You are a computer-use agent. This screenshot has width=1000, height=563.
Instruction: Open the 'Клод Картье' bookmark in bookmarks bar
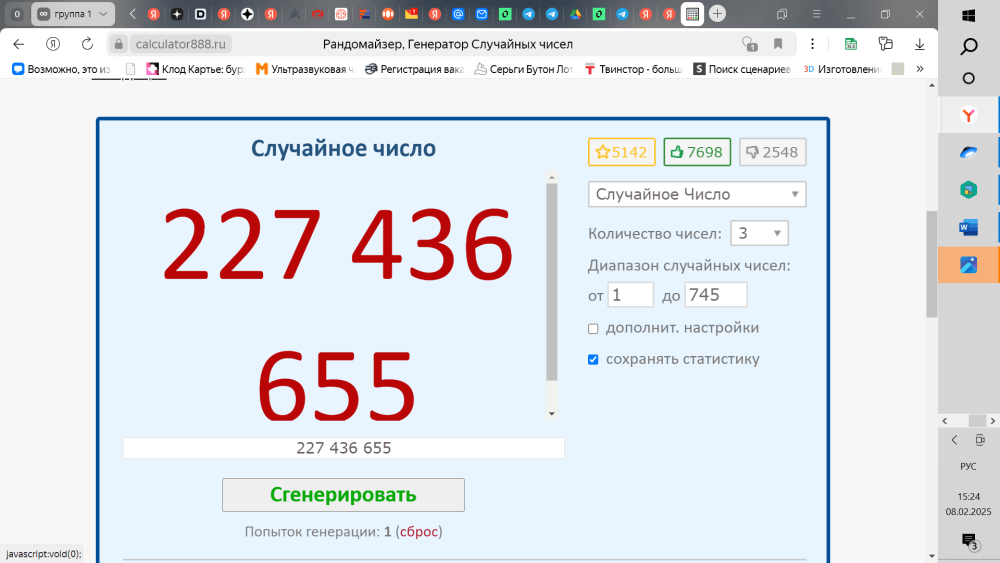click(x=195, y=69)
